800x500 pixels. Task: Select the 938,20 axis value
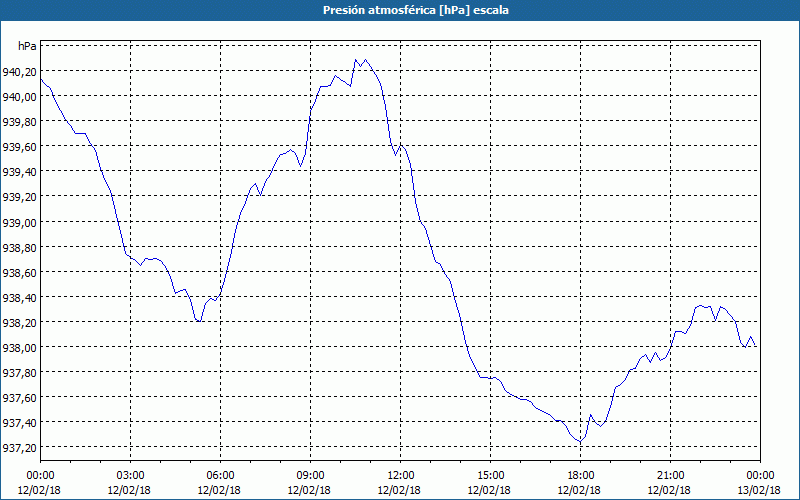(x=19, y=322)
